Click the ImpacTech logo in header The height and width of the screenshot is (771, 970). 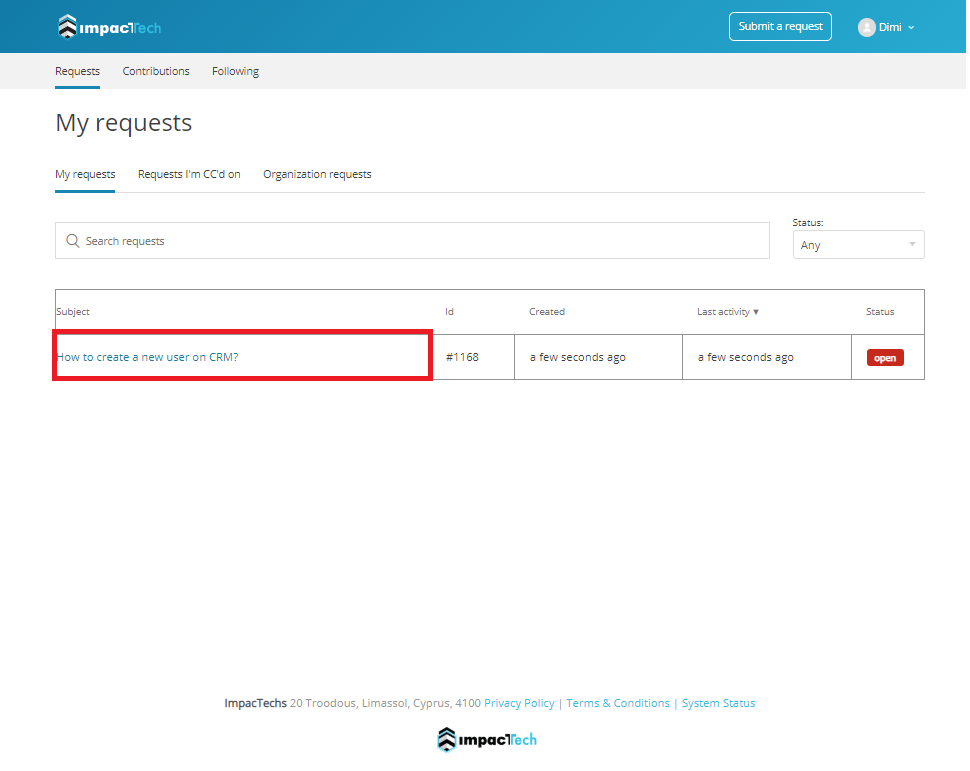pos(109,27)
